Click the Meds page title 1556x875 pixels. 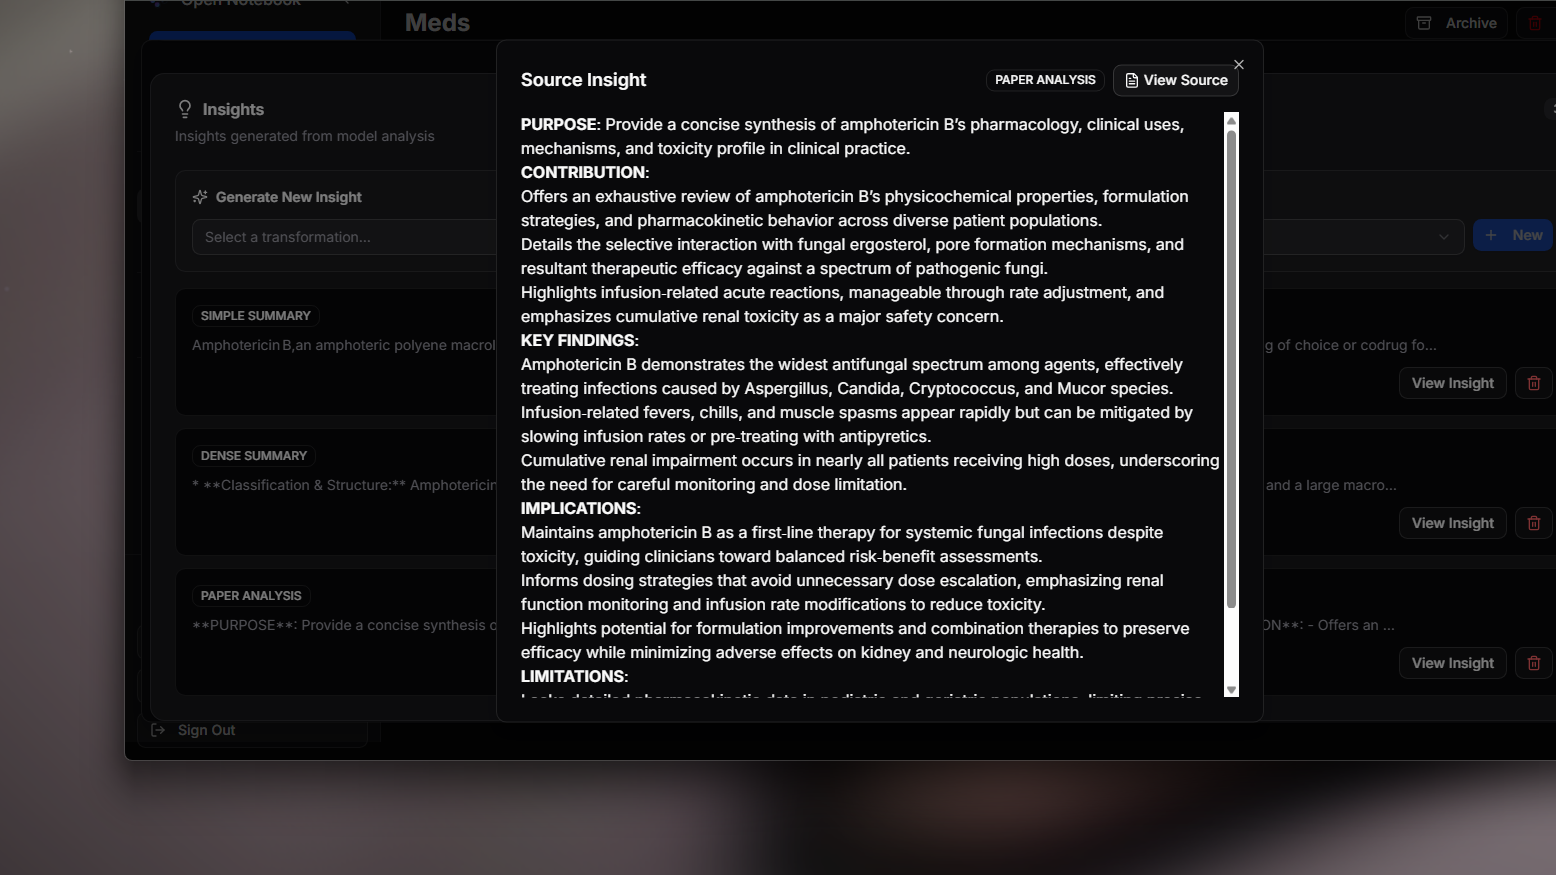437,23
